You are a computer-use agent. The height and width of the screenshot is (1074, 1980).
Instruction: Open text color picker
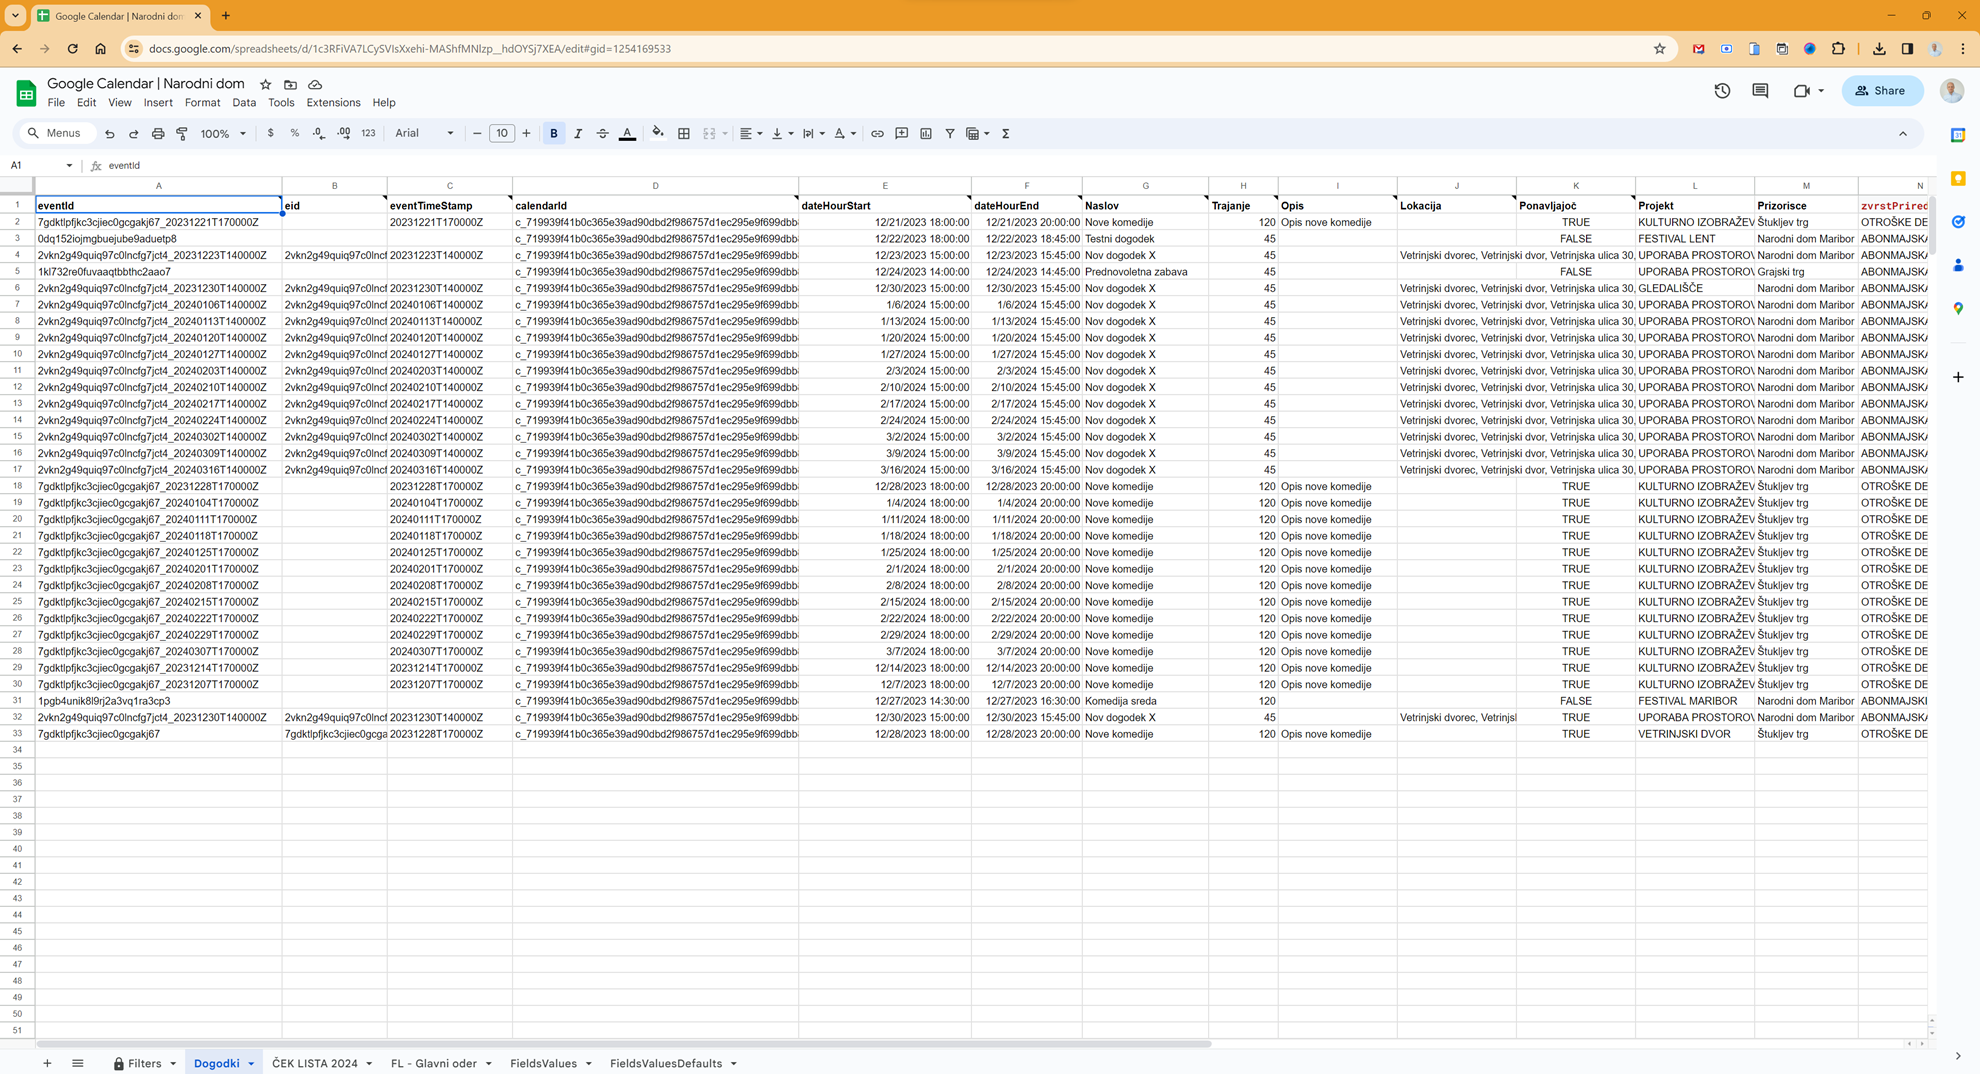point(627,134)
